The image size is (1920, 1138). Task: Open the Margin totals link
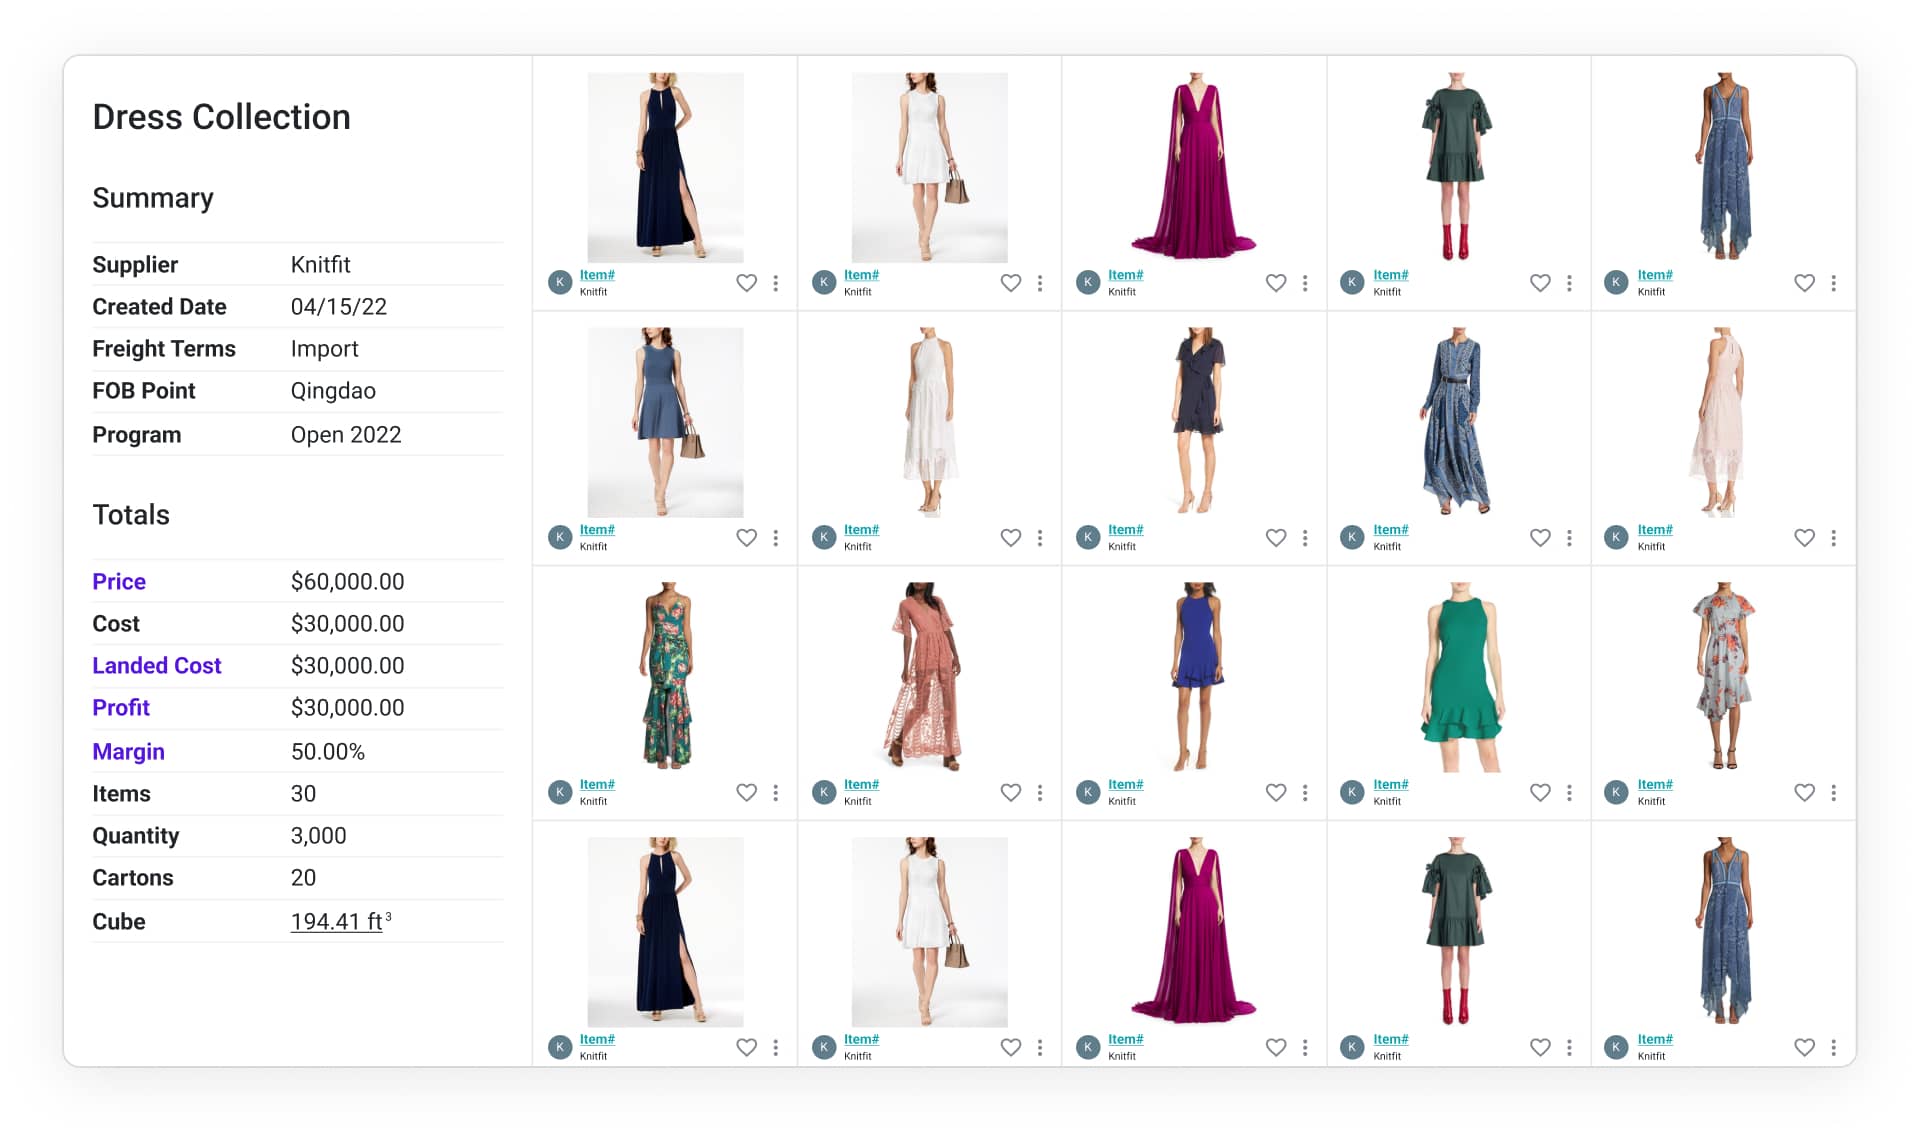128,752
